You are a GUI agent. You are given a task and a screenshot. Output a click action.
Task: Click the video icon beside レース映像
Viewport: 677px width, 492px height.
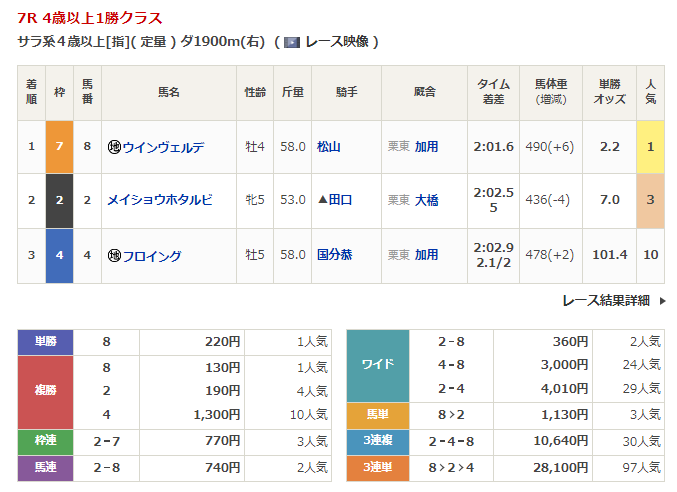point(292,42)
